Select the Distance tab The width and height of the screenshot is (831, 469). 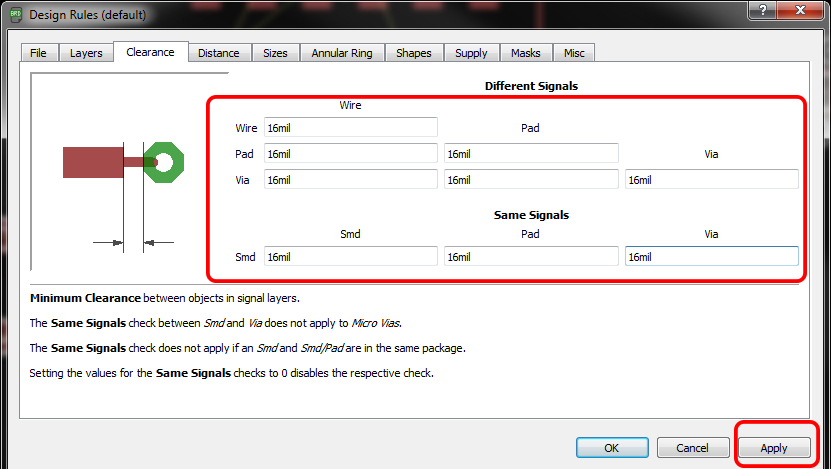click(218, 53)
